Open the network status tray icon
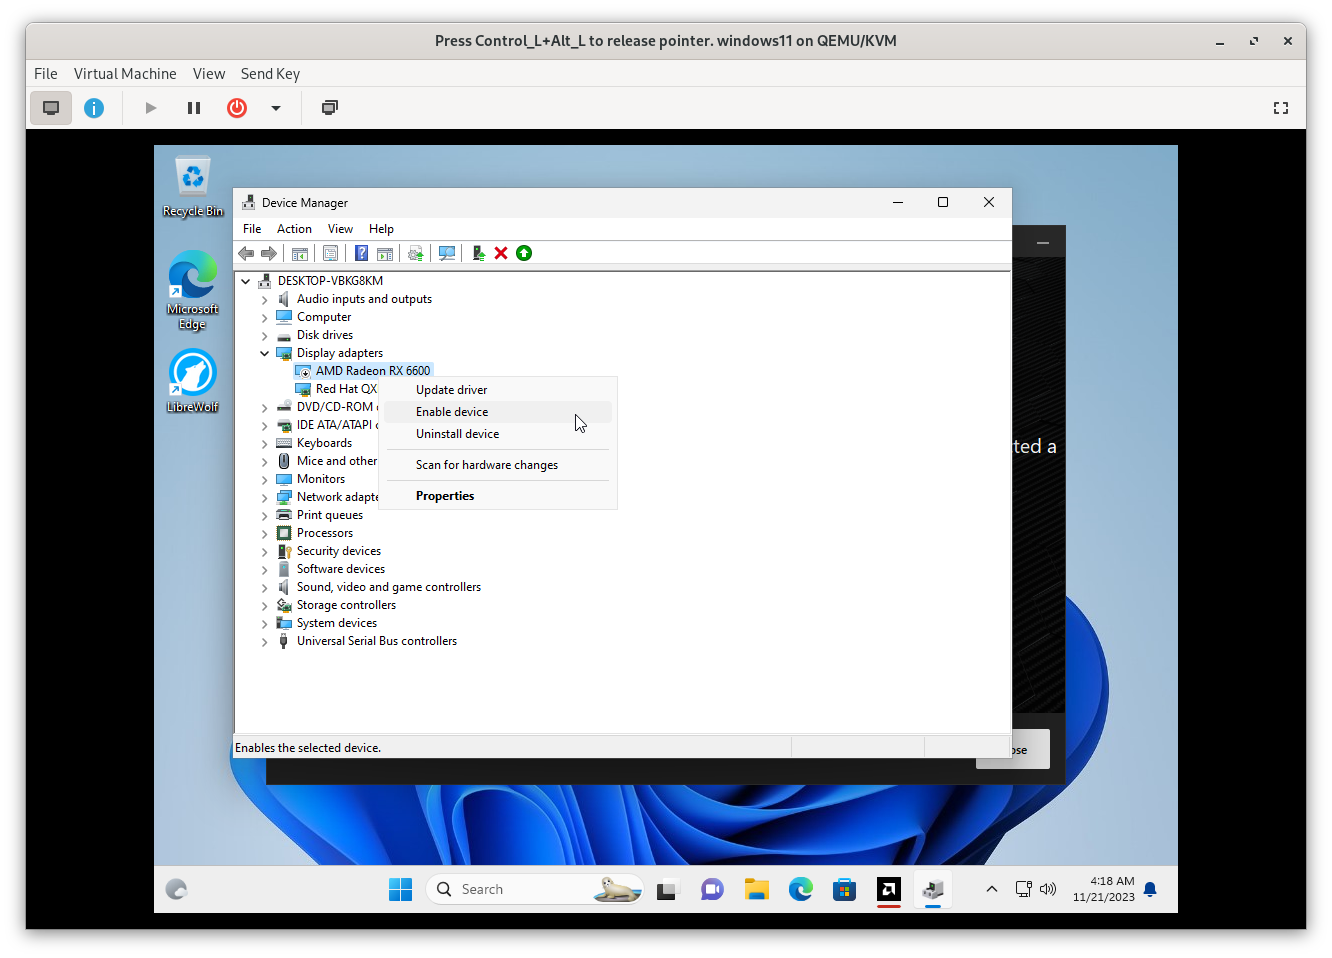Image resolution: width=1332 pixels, height=958 pixels. (x=1024, y=889)
